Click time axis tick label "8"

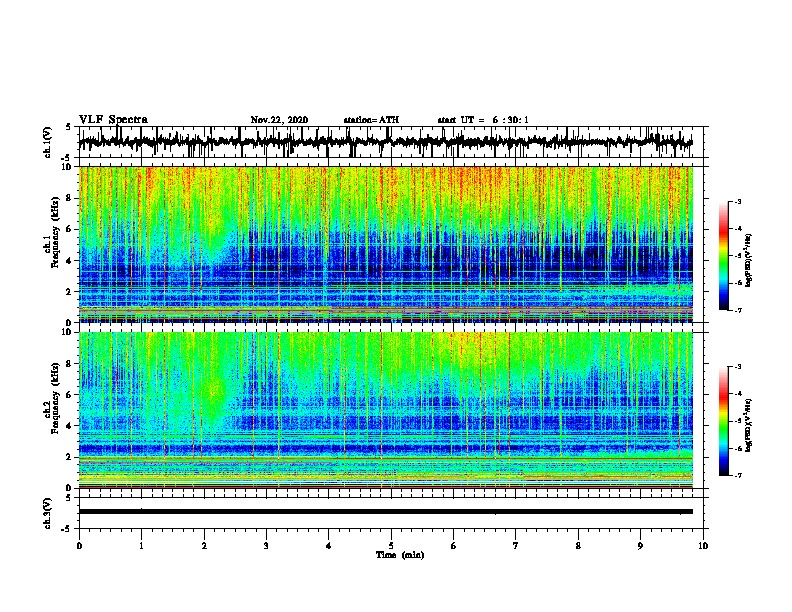coord(578,545)
